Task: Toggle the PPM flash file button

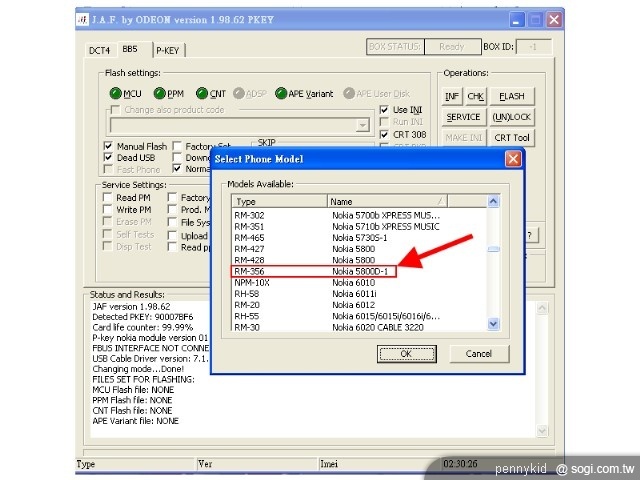Action: pos(169,93)
